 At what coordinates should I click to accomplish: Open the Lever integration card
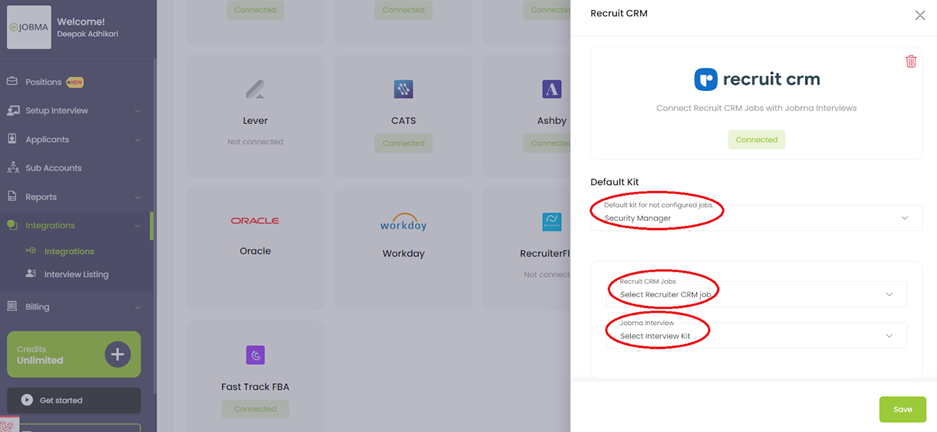click(x=255, y=117)
